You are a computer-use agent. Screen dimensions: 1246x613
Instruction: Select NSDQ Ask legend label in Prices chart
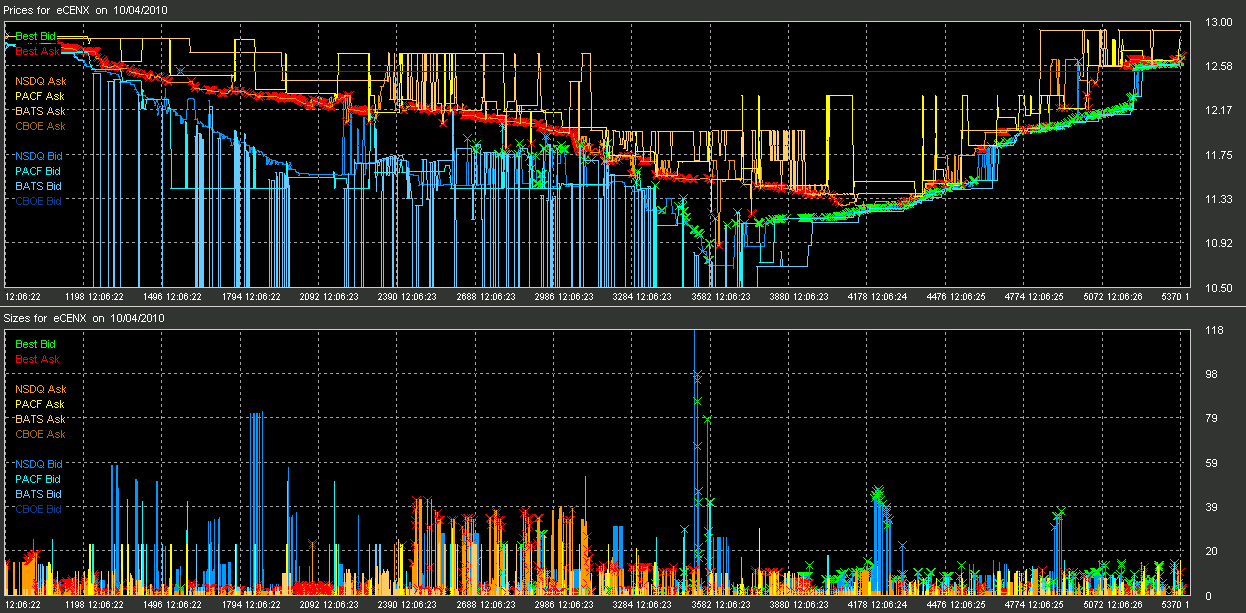[40, 81]
